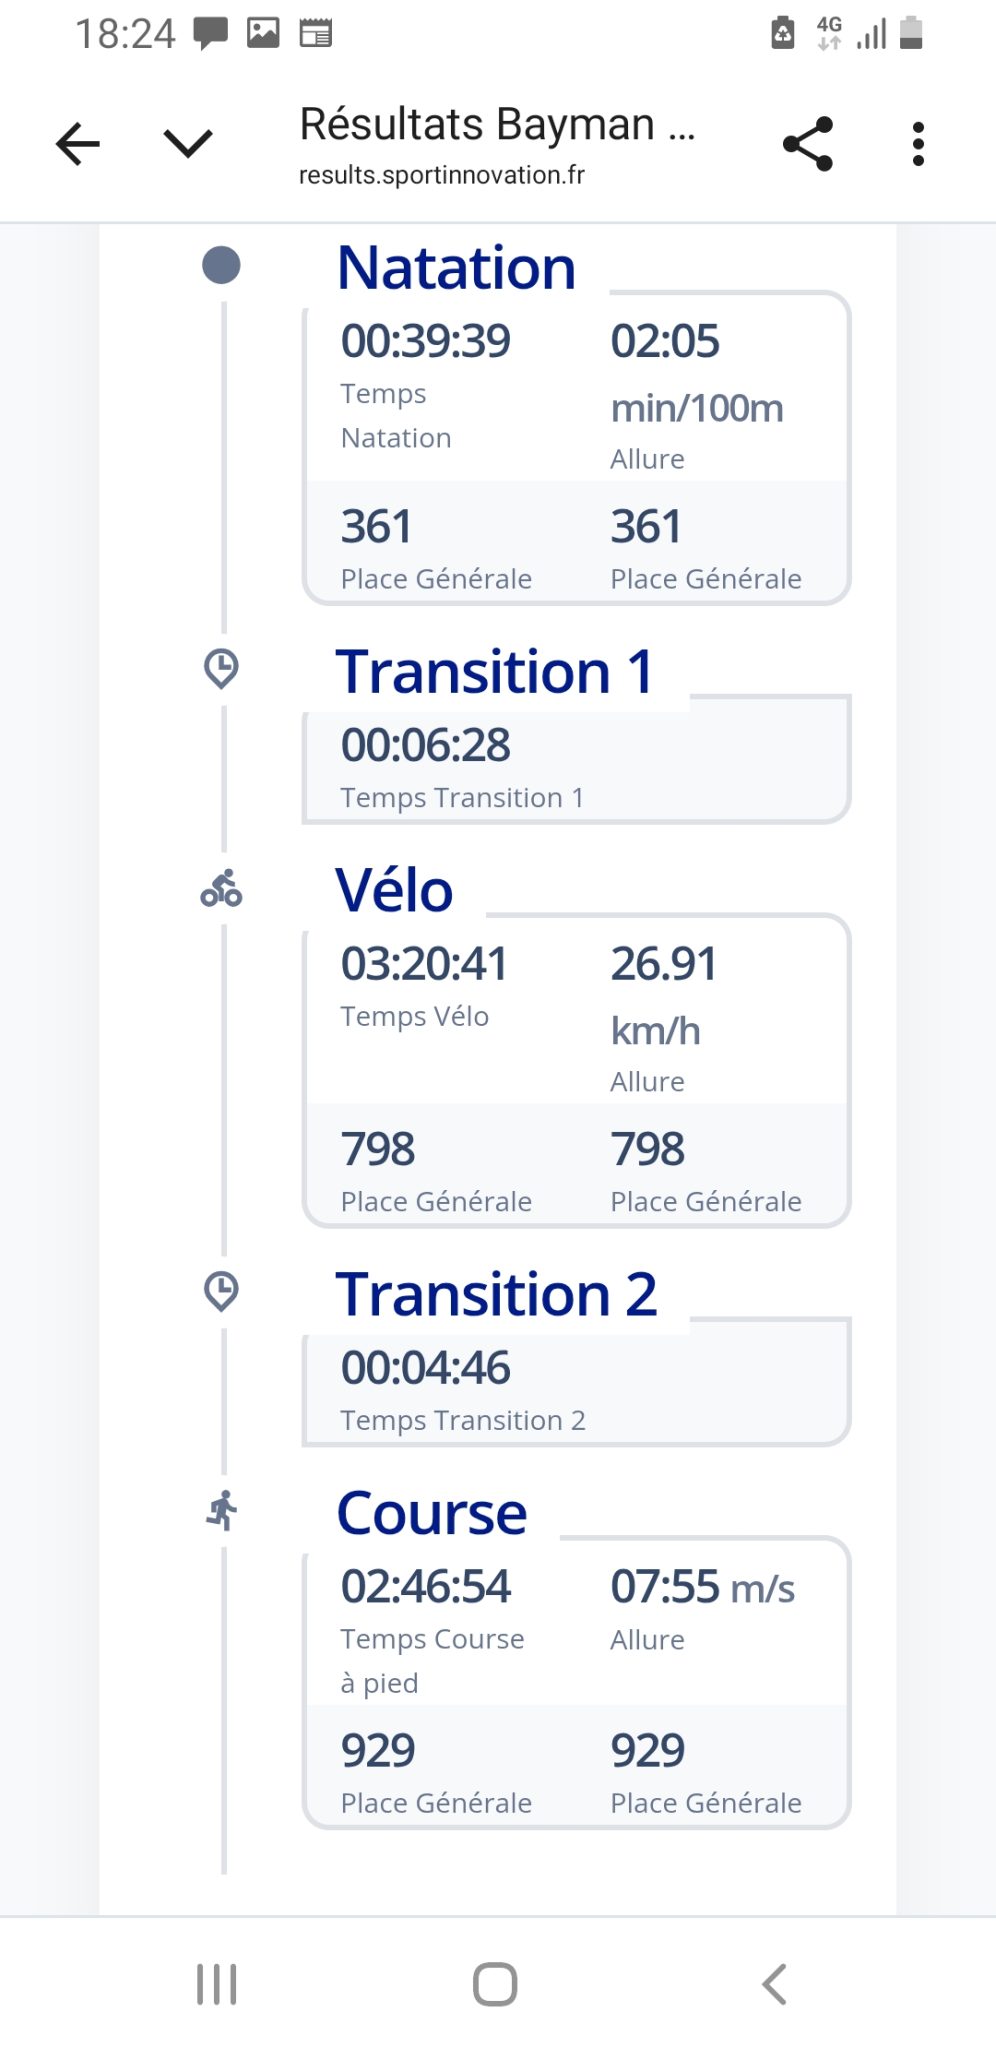The width and height of the screenshot is (996, 2048).
Task: Open Android recent apps button
Action: tap(217, 1984)
